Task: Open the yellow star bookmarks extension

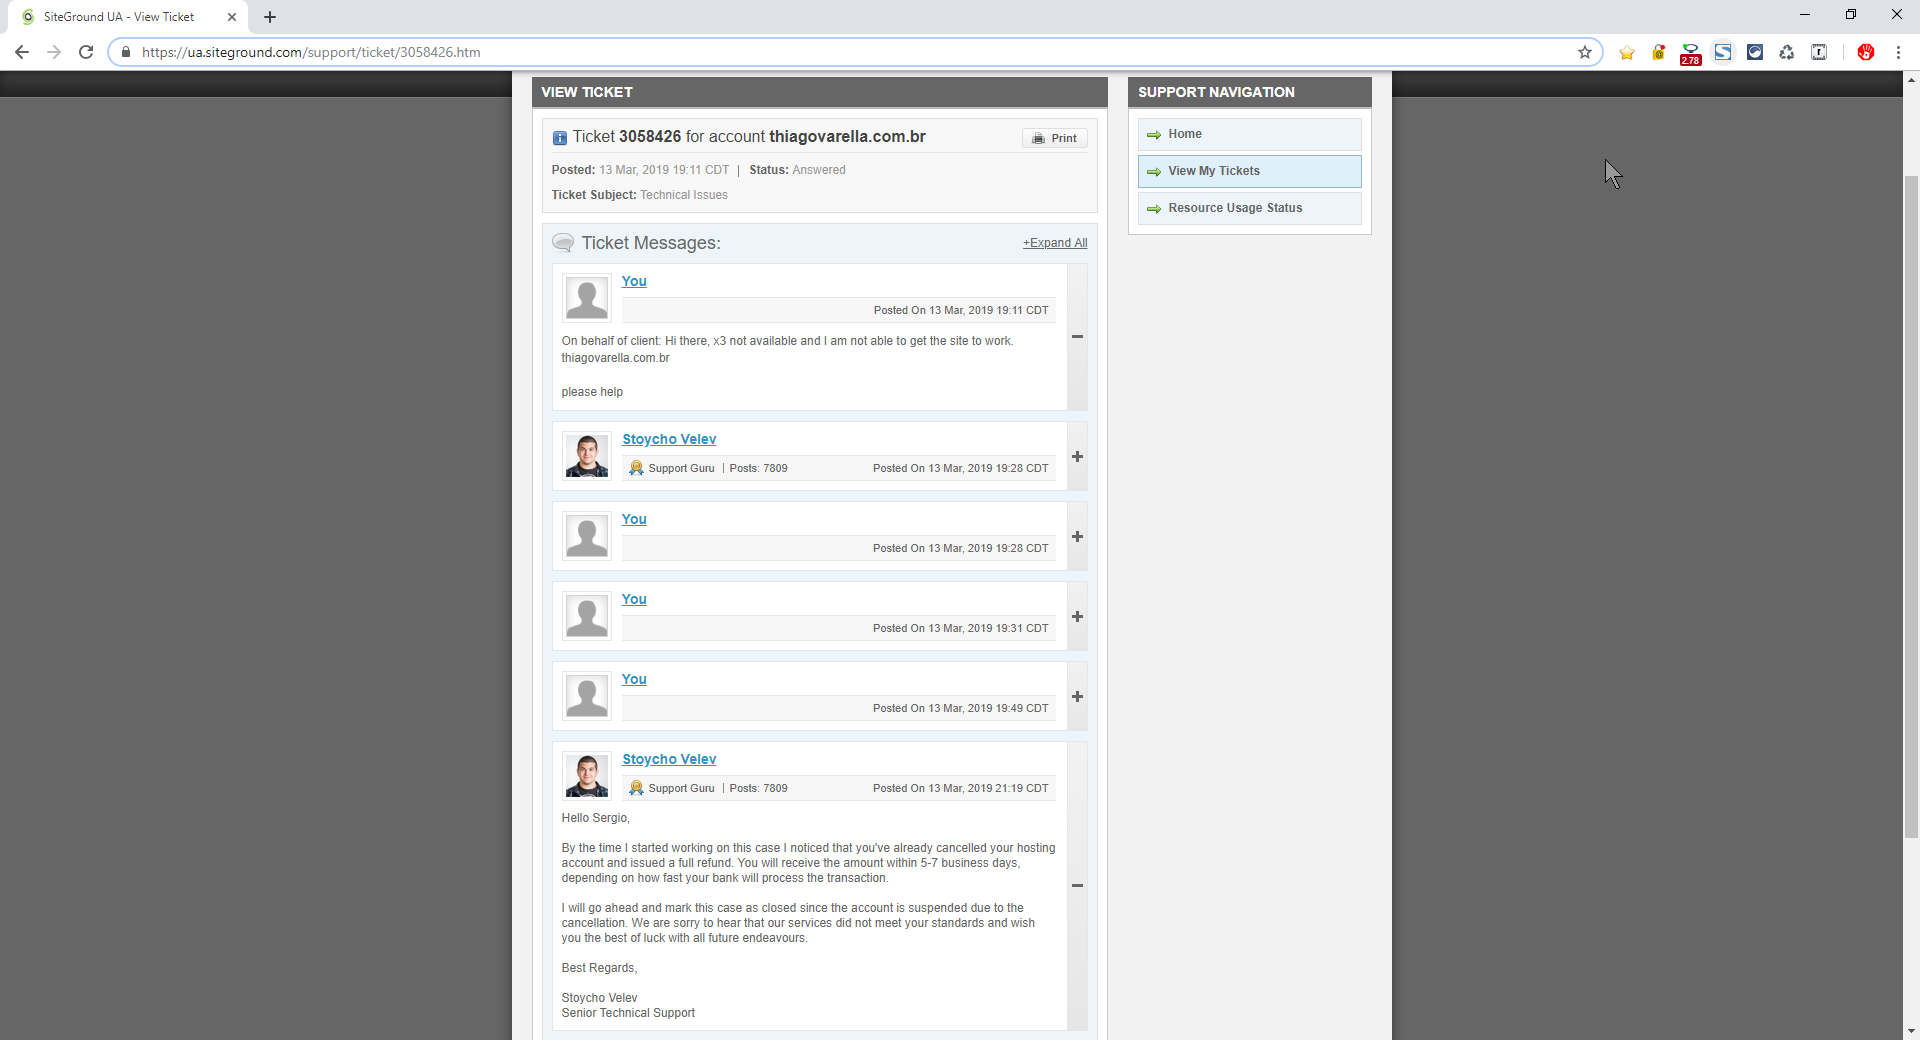Action: [x=1627, y=52]
